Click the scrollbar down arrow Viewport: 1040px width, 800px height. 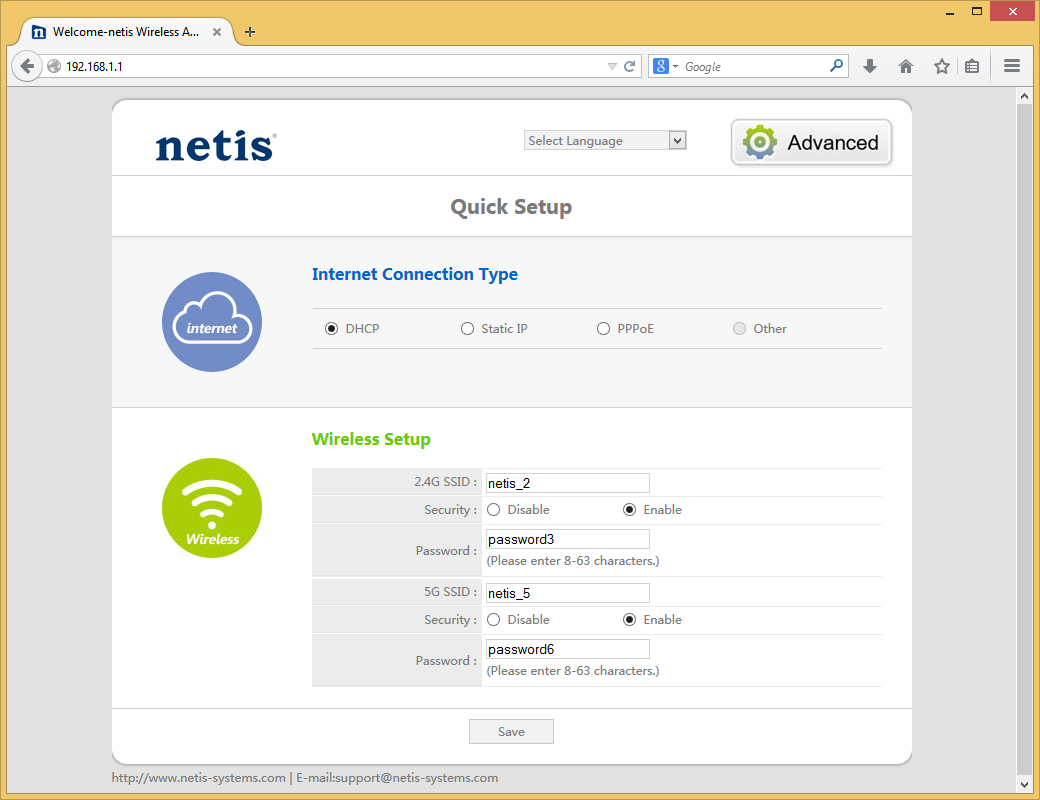(x=1024, y=784)
